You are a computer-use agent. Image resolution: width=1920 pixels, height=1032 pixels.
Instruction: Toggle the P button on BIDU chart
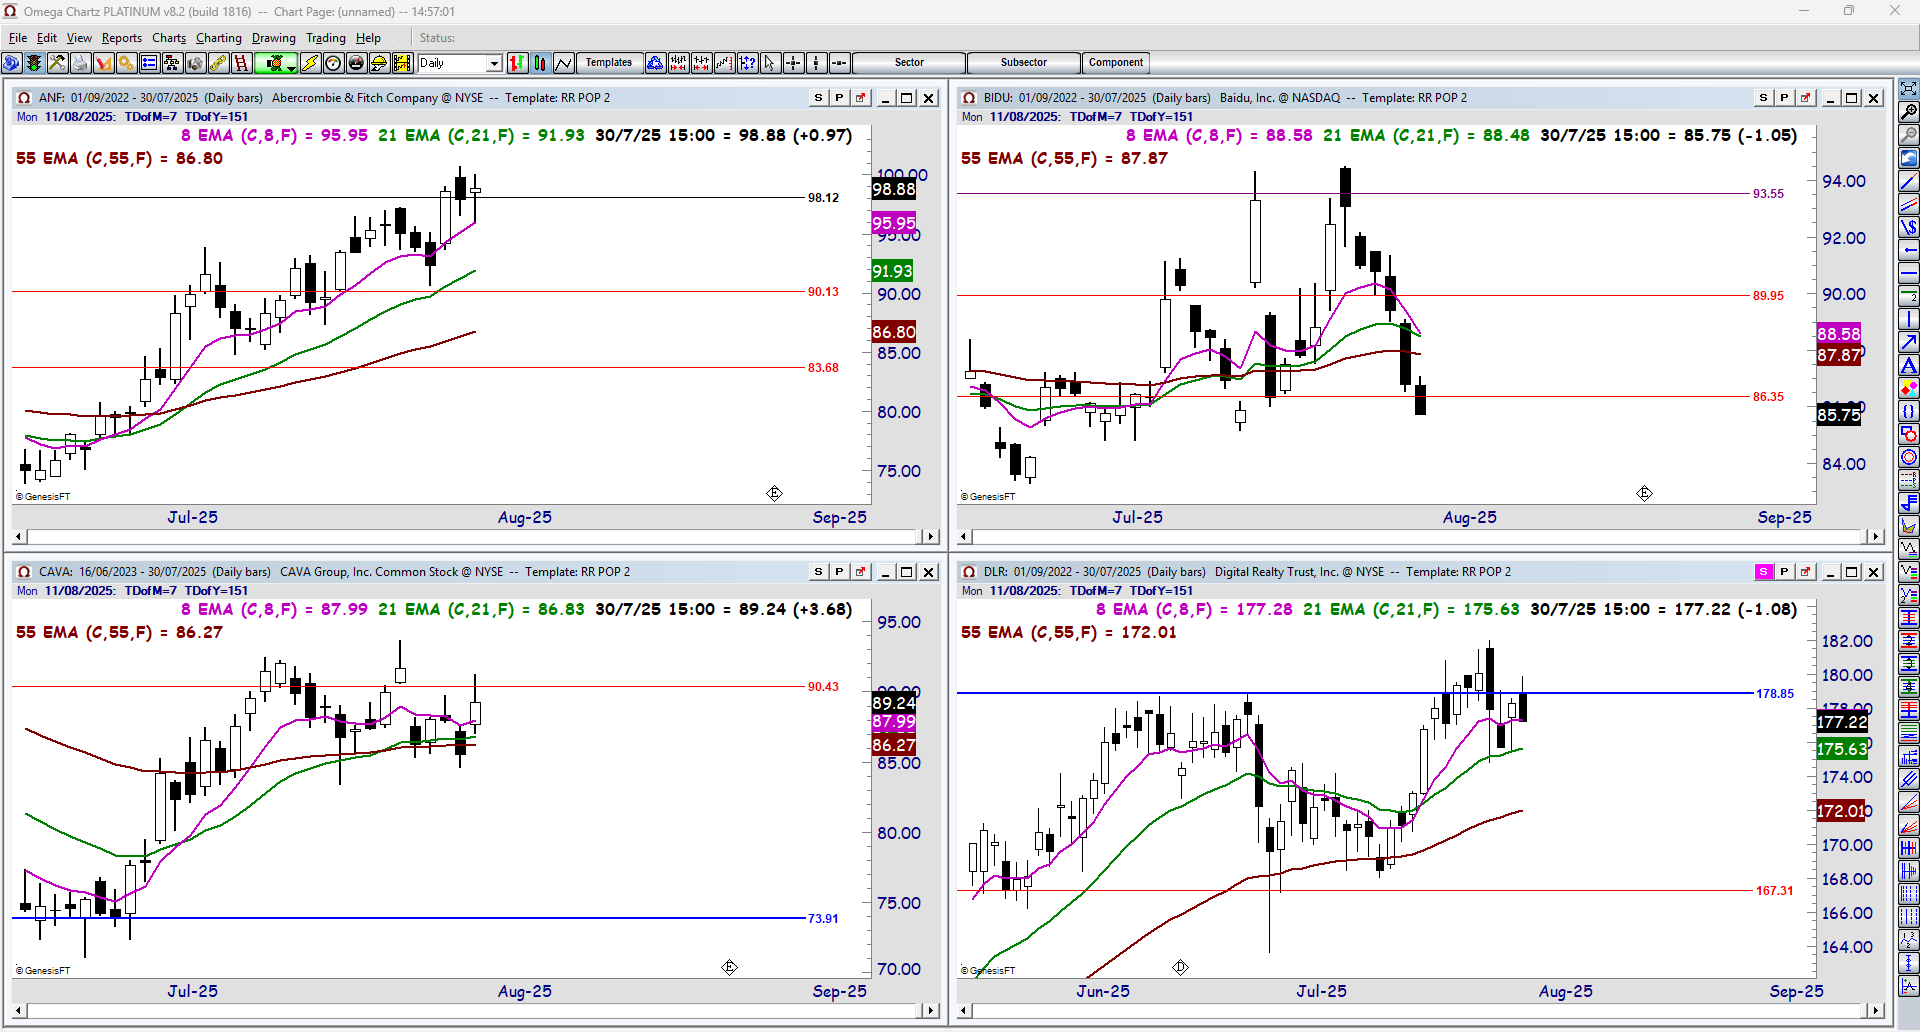click(x=1784, y=98)
